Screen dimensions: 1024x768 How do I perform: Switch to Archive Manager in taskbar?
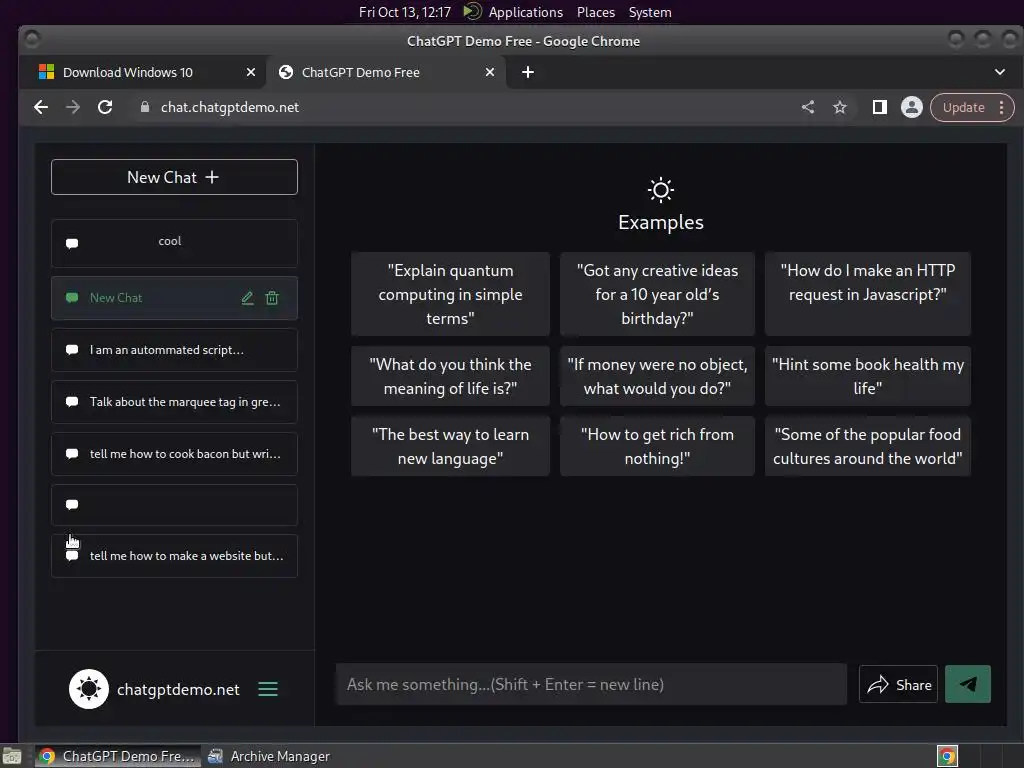pos(269,756)
